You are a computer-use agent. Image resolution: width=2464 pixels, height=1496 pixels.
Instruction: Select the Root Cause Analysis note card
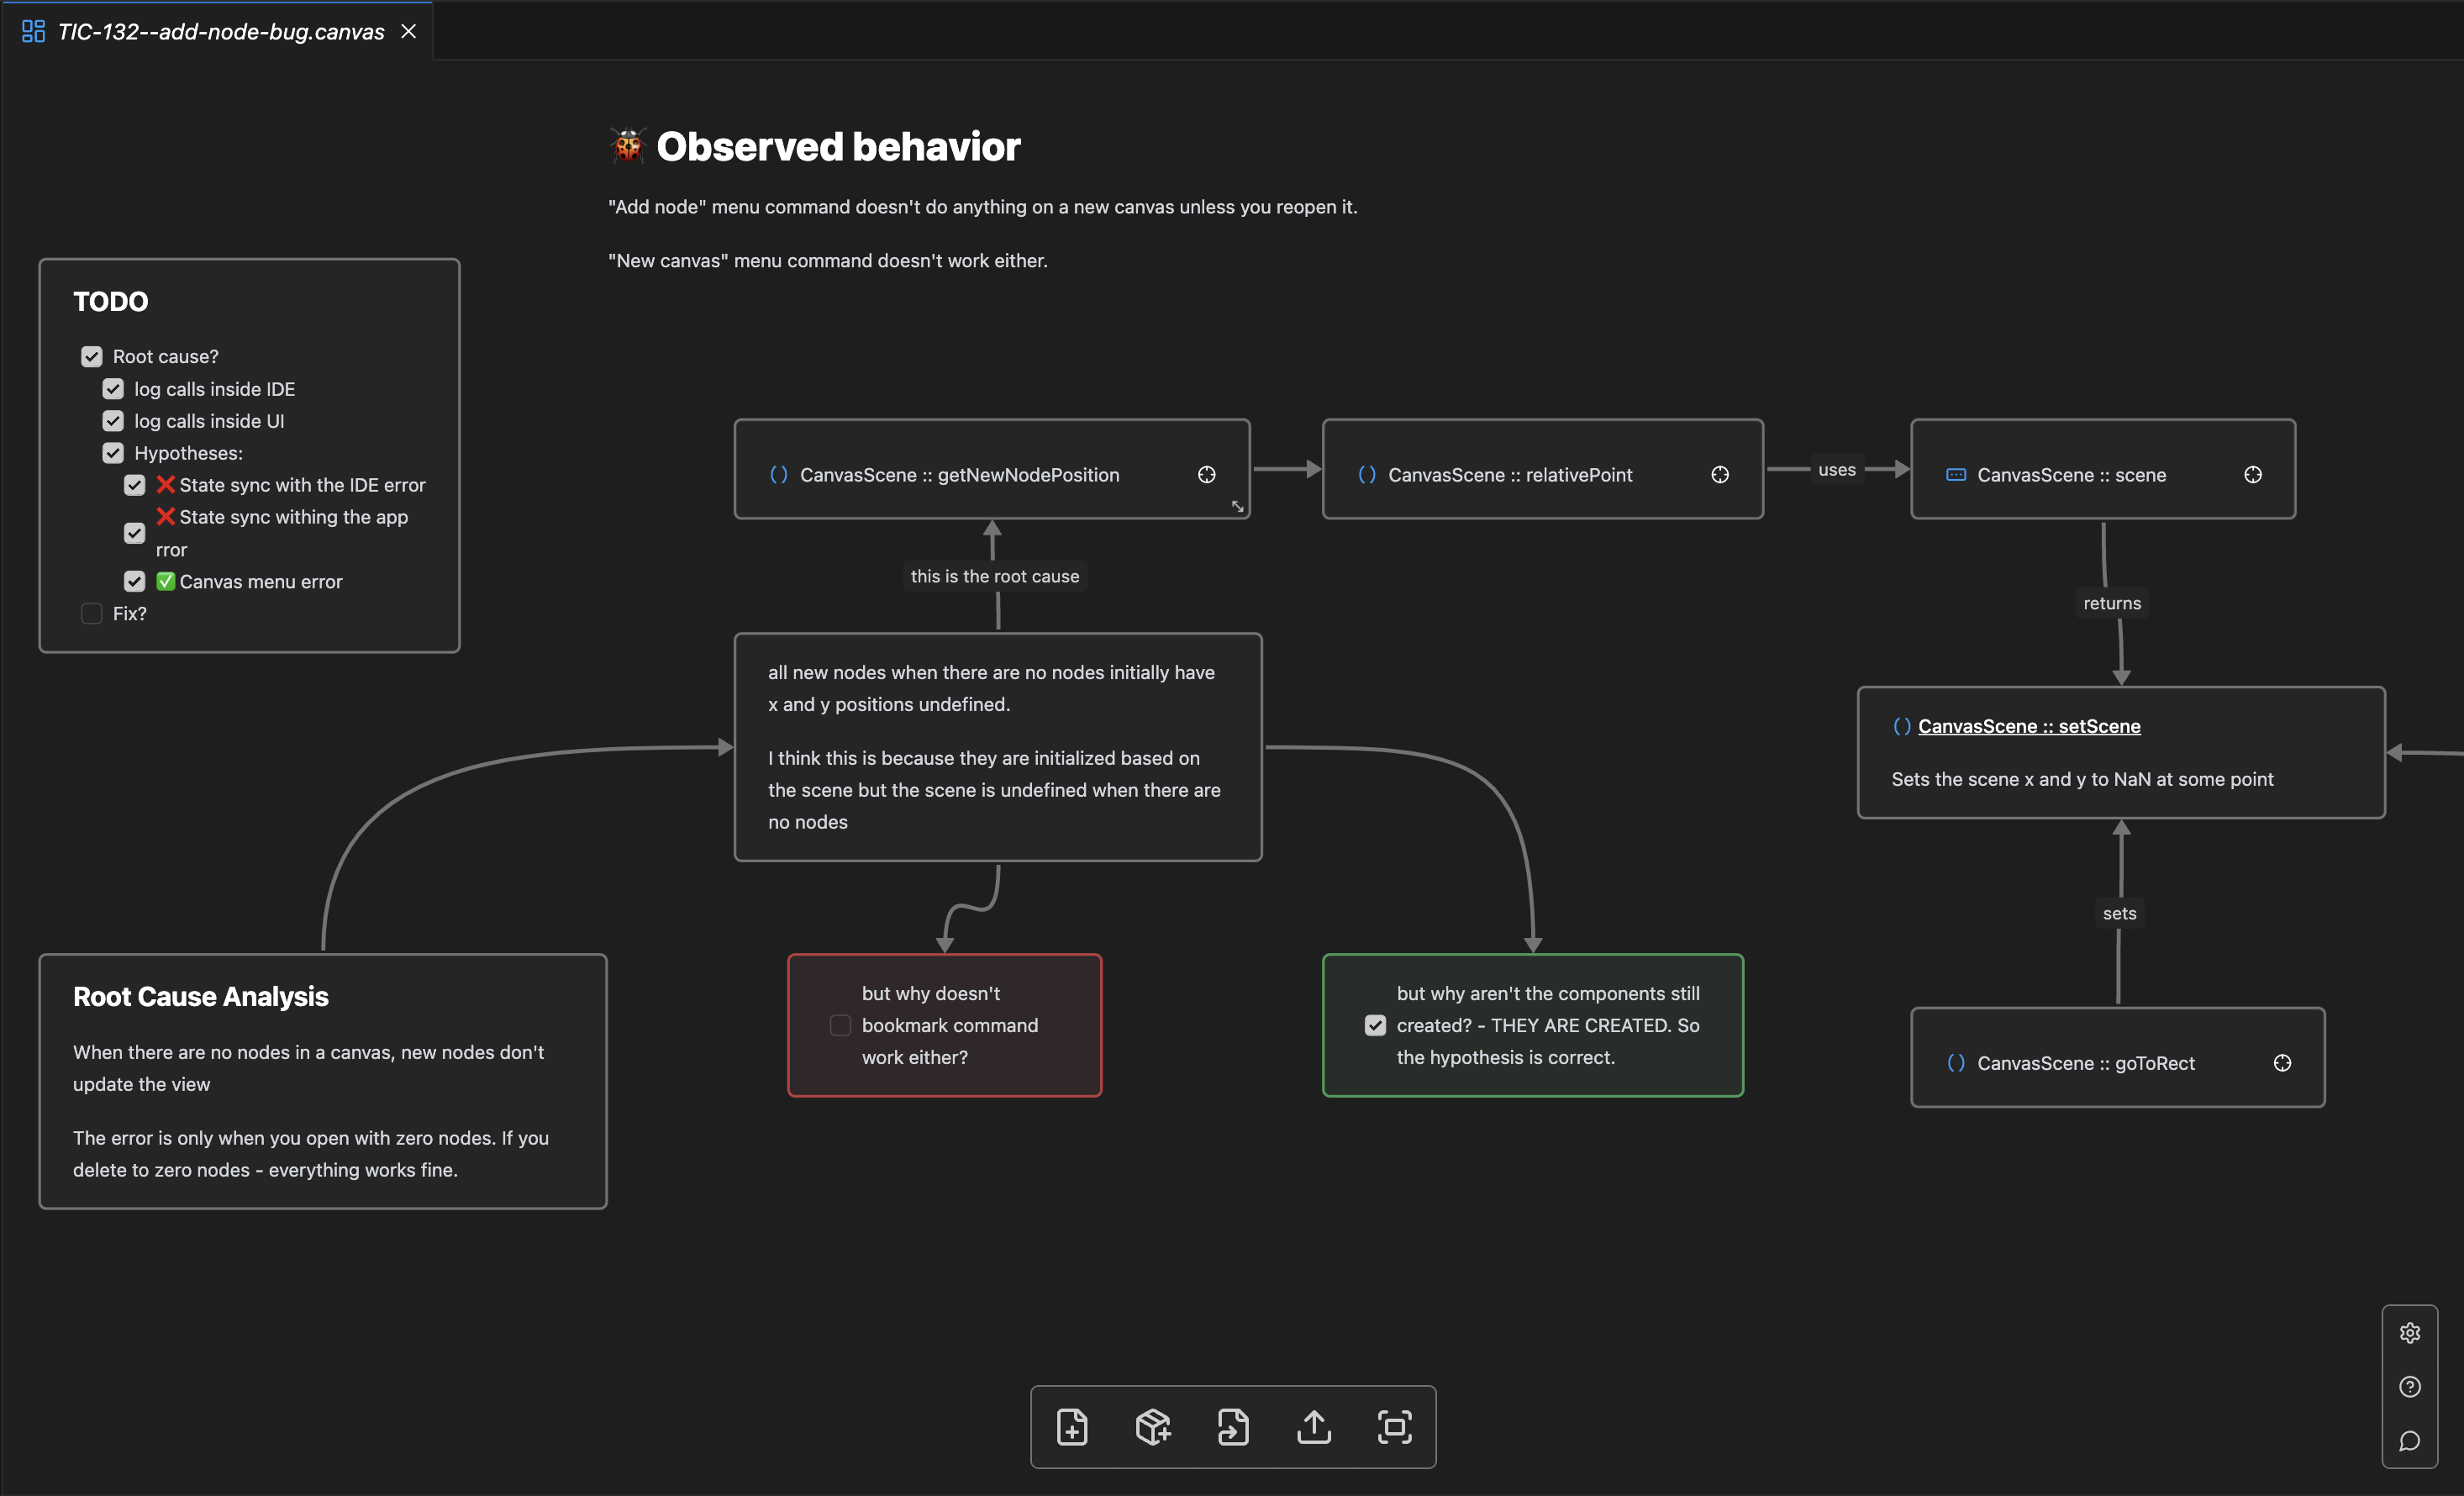coord(322,1082)
